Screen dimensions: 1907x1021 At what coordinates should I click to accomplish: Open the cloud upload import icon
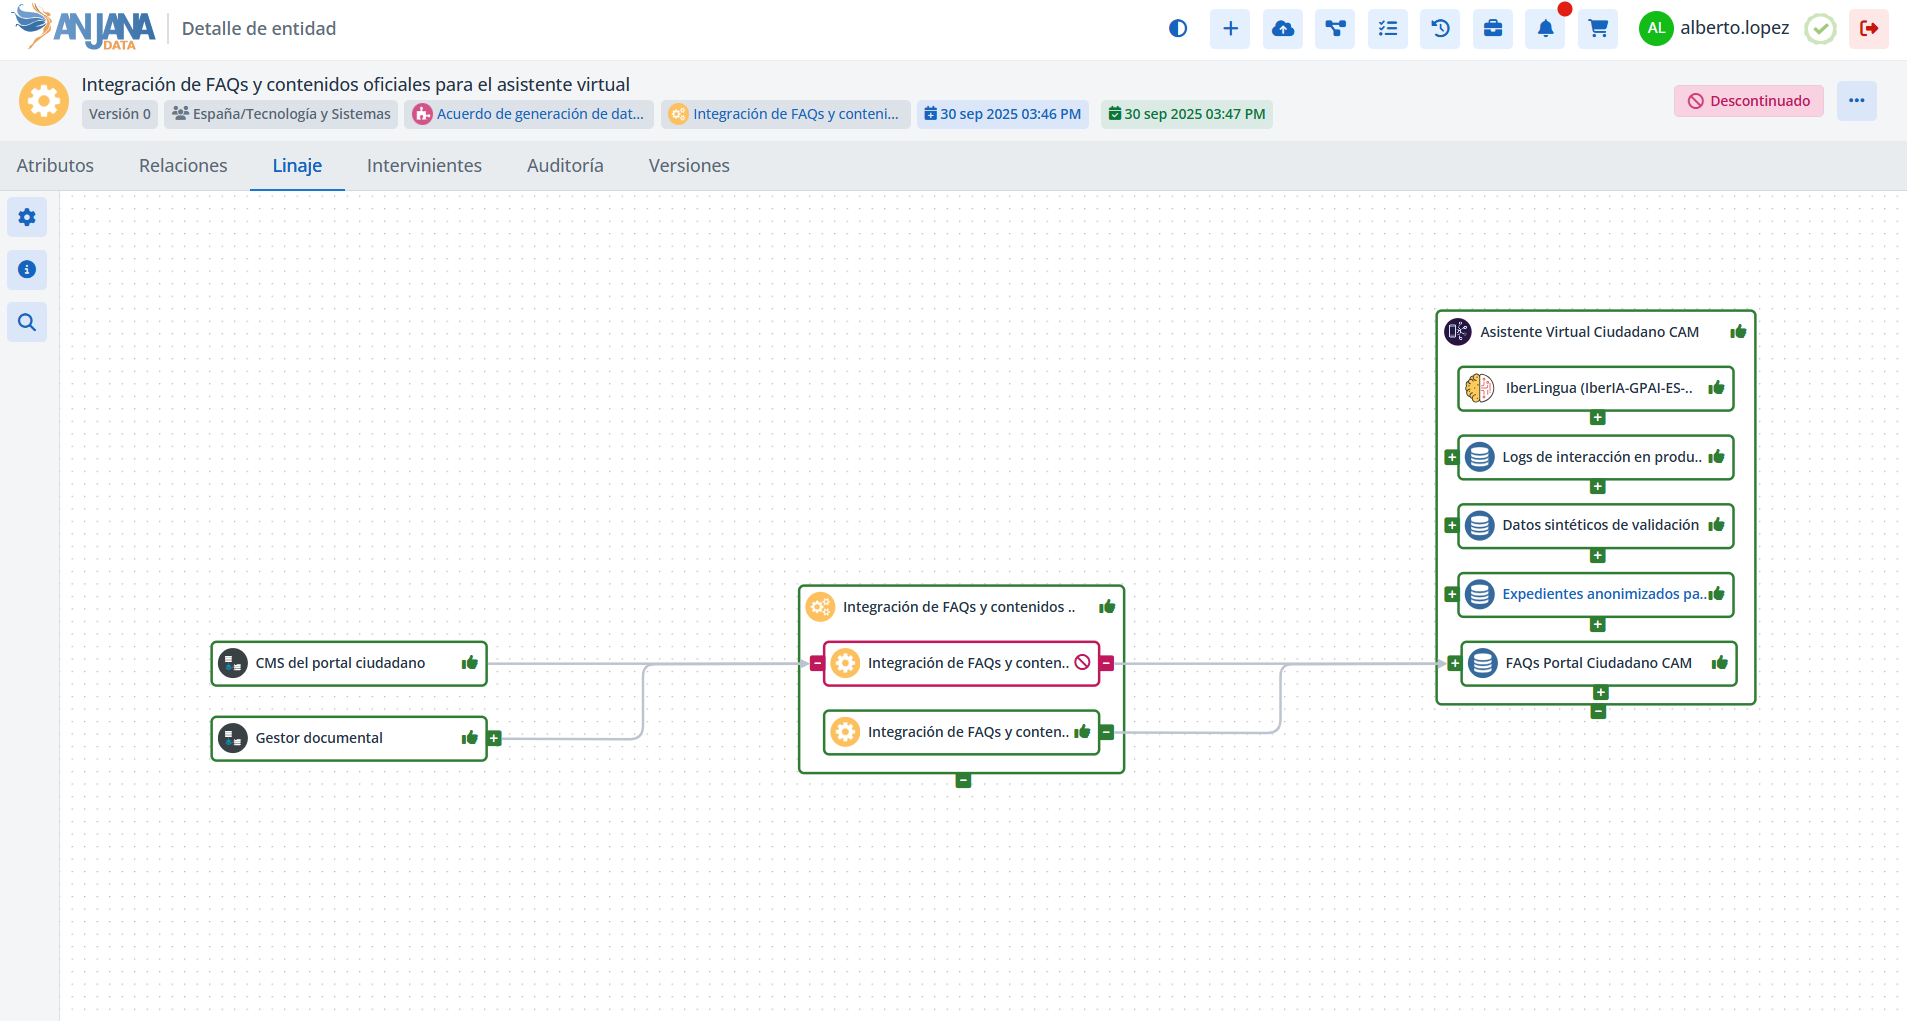point(1282,29)
